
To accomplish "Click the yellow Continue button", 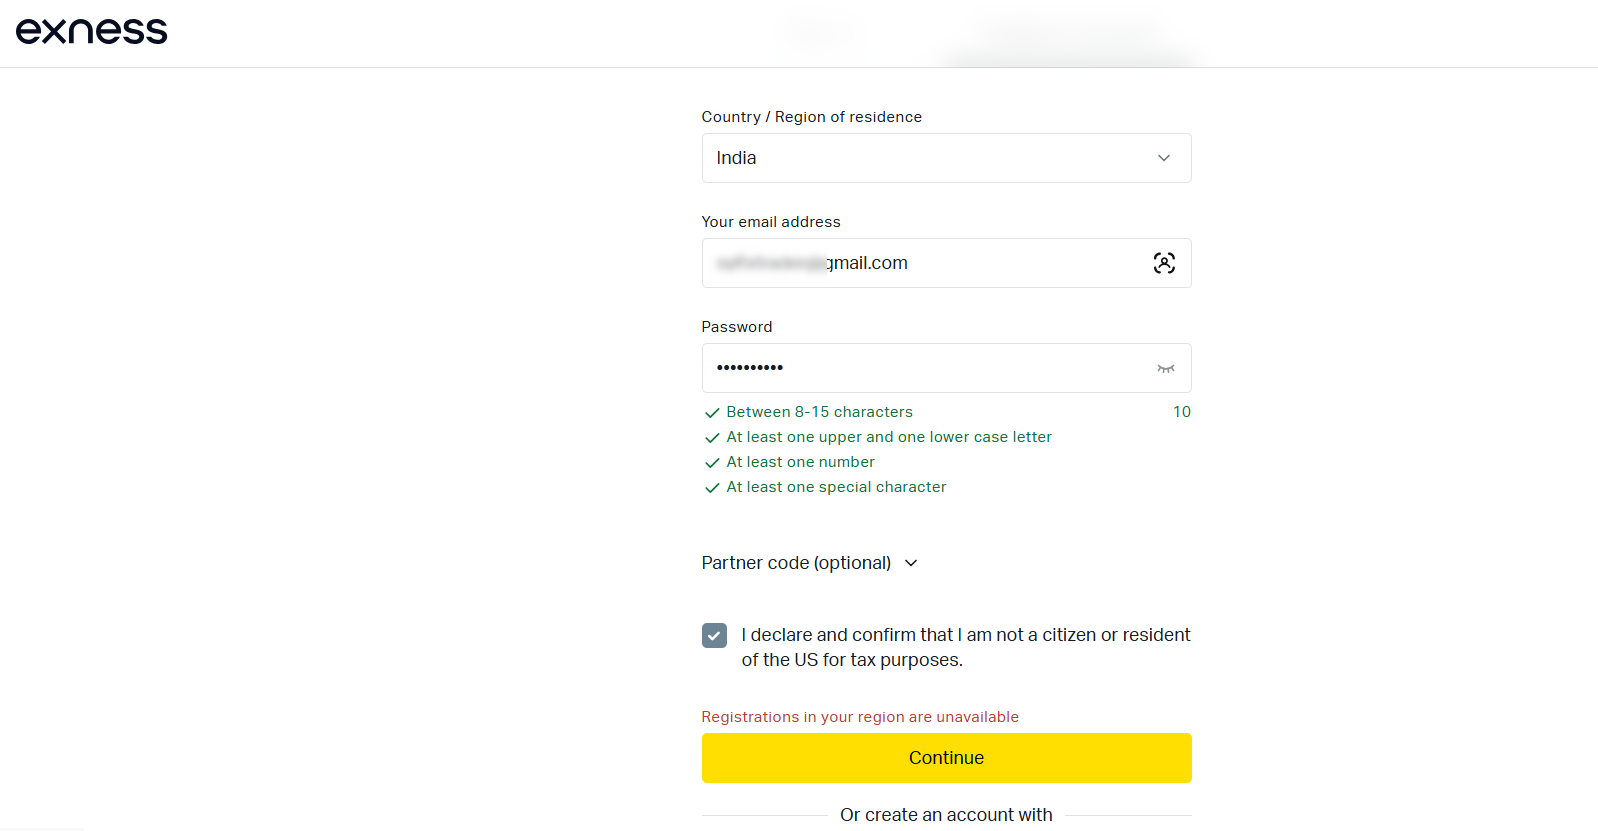I will tap(946, 758).
